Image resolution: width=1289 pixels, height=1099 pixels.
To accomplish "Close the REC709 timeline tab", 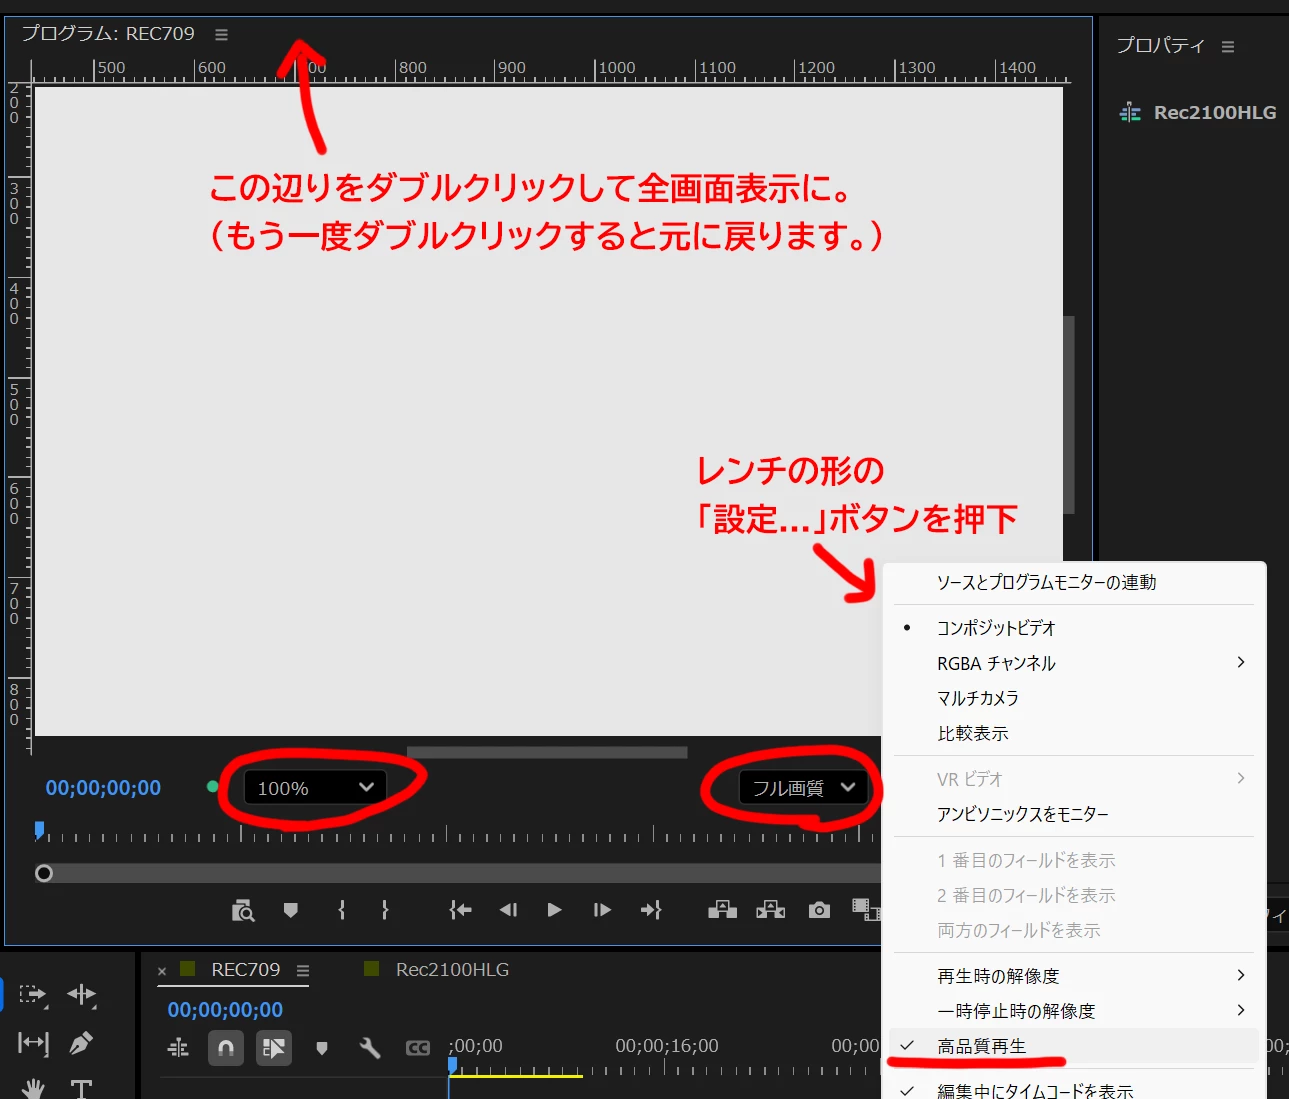I will coord(162,971).
